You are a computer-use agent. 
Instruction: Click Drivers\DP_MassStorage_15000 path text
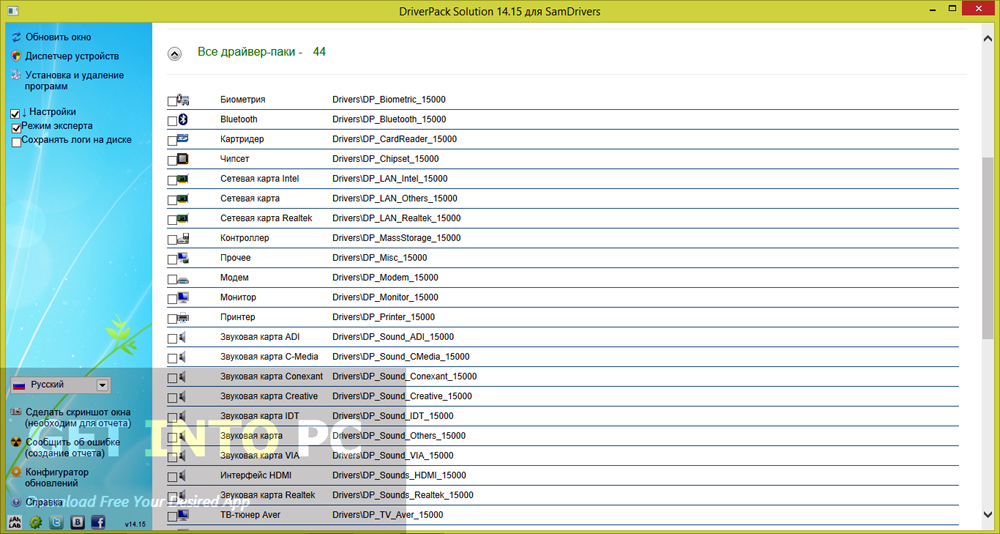coord(396,238)
